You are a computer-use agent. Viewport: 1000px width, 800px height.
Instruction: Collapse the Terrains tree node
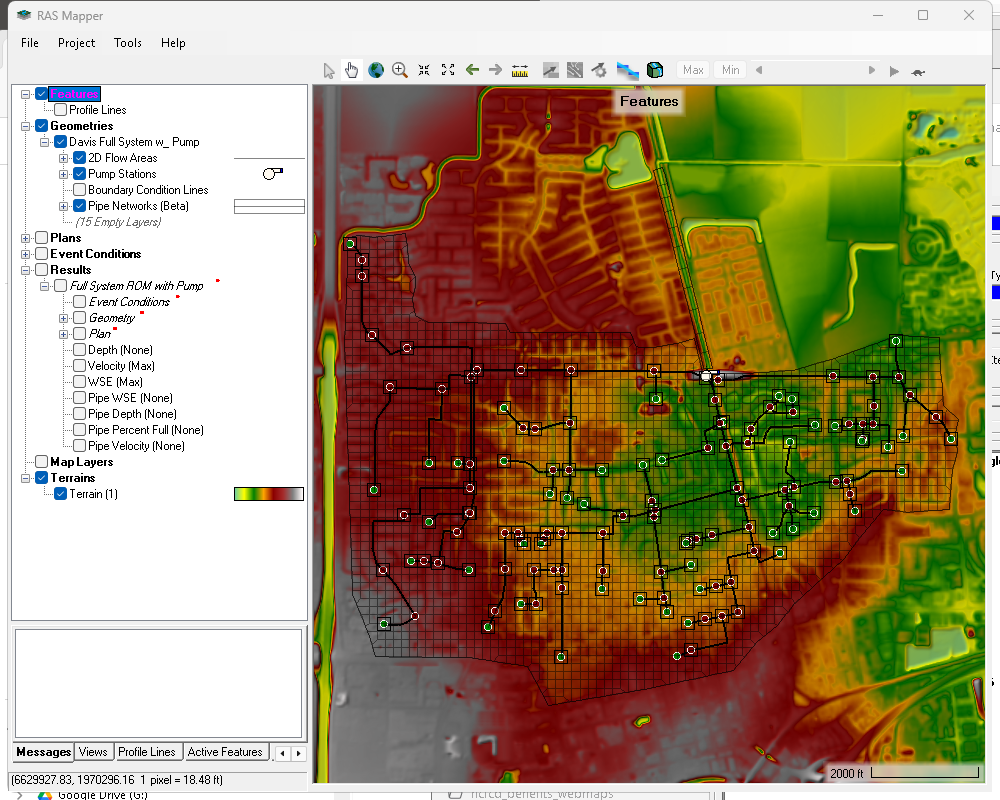pyautogui.click(x=26, y=478)
